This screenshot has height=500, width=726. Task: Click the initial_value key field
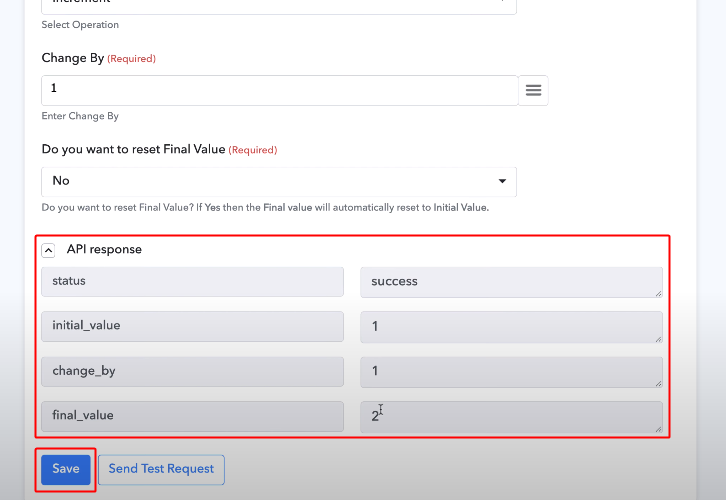pos(192,326)
